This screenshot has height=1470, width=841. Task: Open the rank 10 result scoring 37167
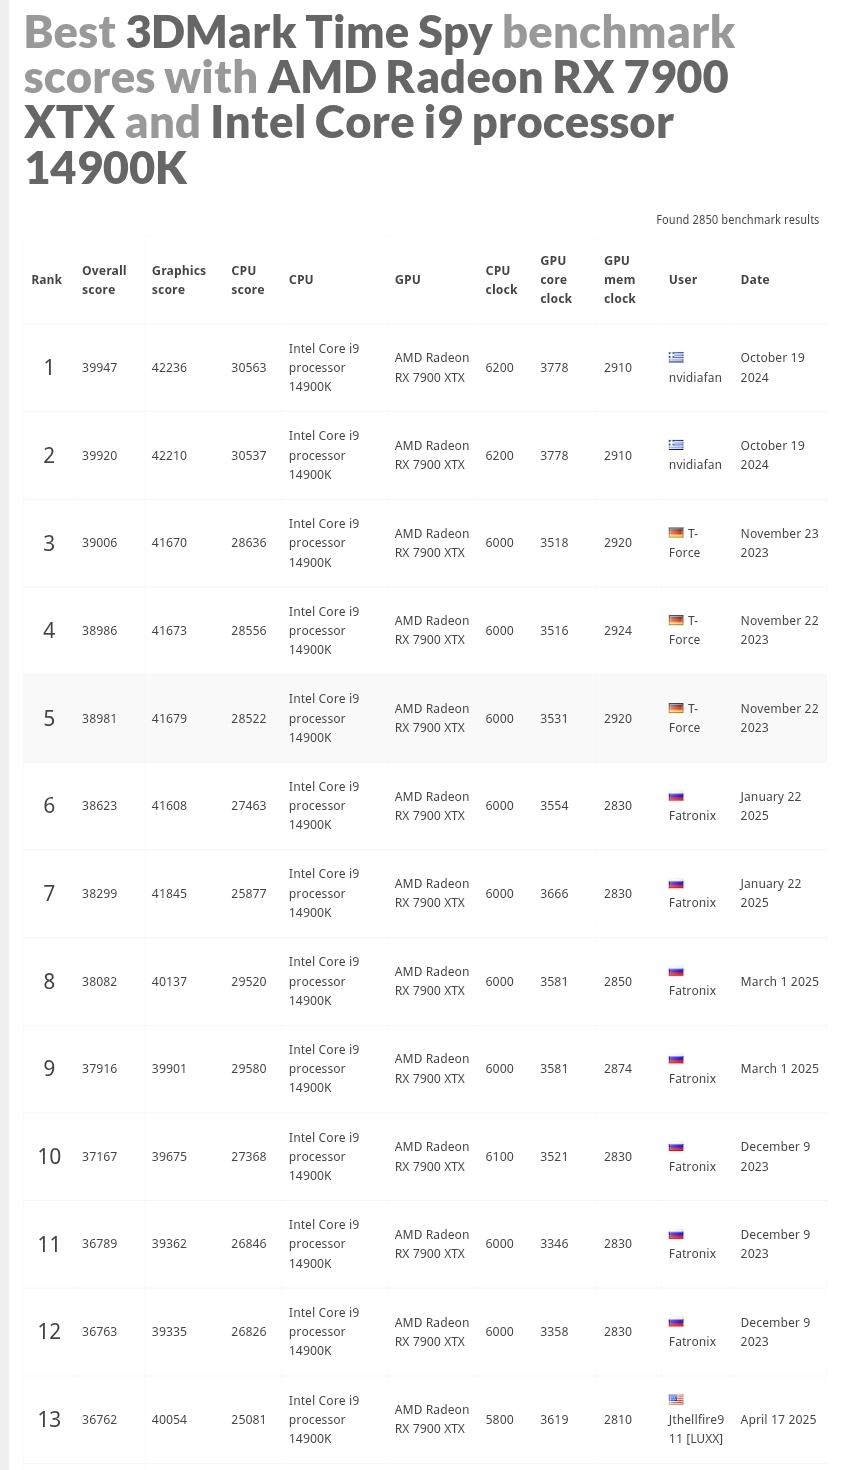click(x=99, y=1157)
